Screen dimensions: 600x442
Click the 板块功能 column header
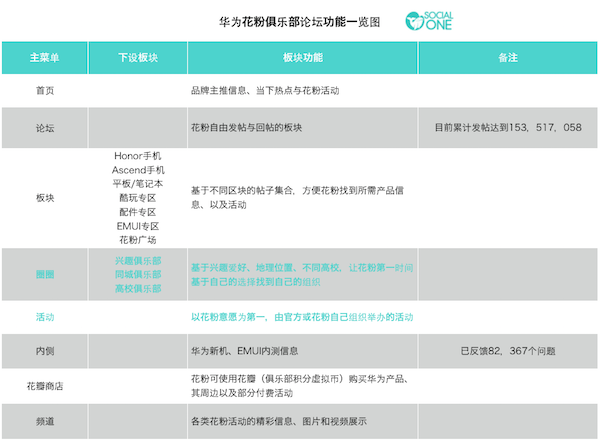click(x=302, y=58)
